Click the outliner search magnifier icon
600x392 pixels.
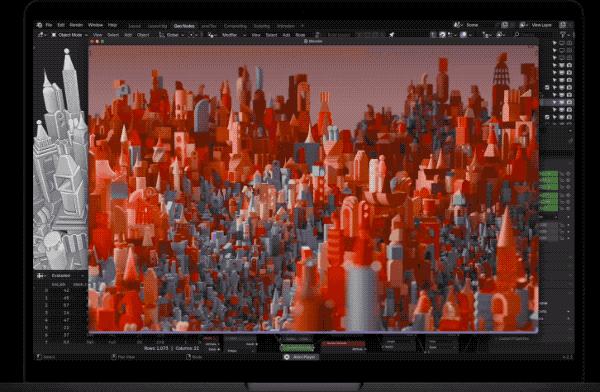517,34
